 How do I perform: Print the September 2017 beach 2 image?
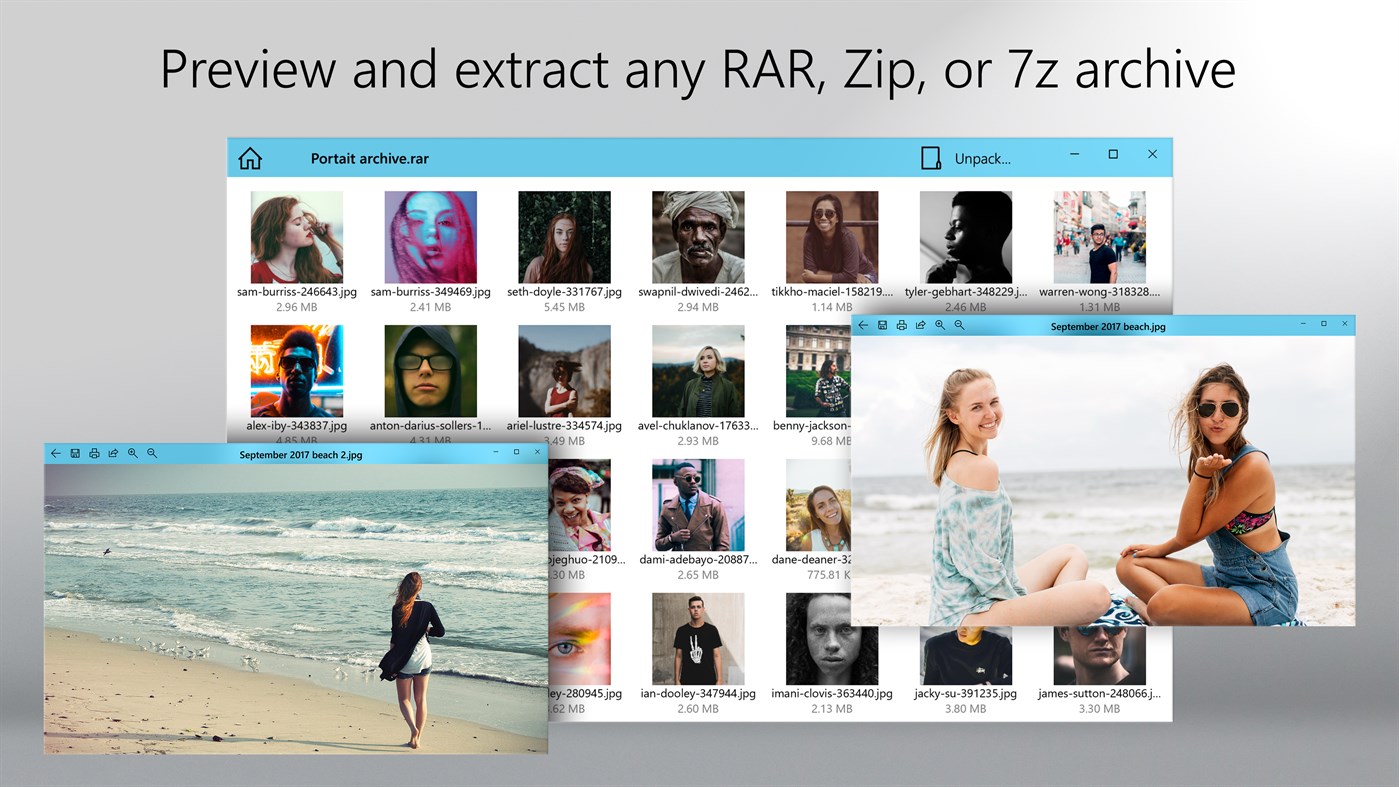(x=94, y=453)
